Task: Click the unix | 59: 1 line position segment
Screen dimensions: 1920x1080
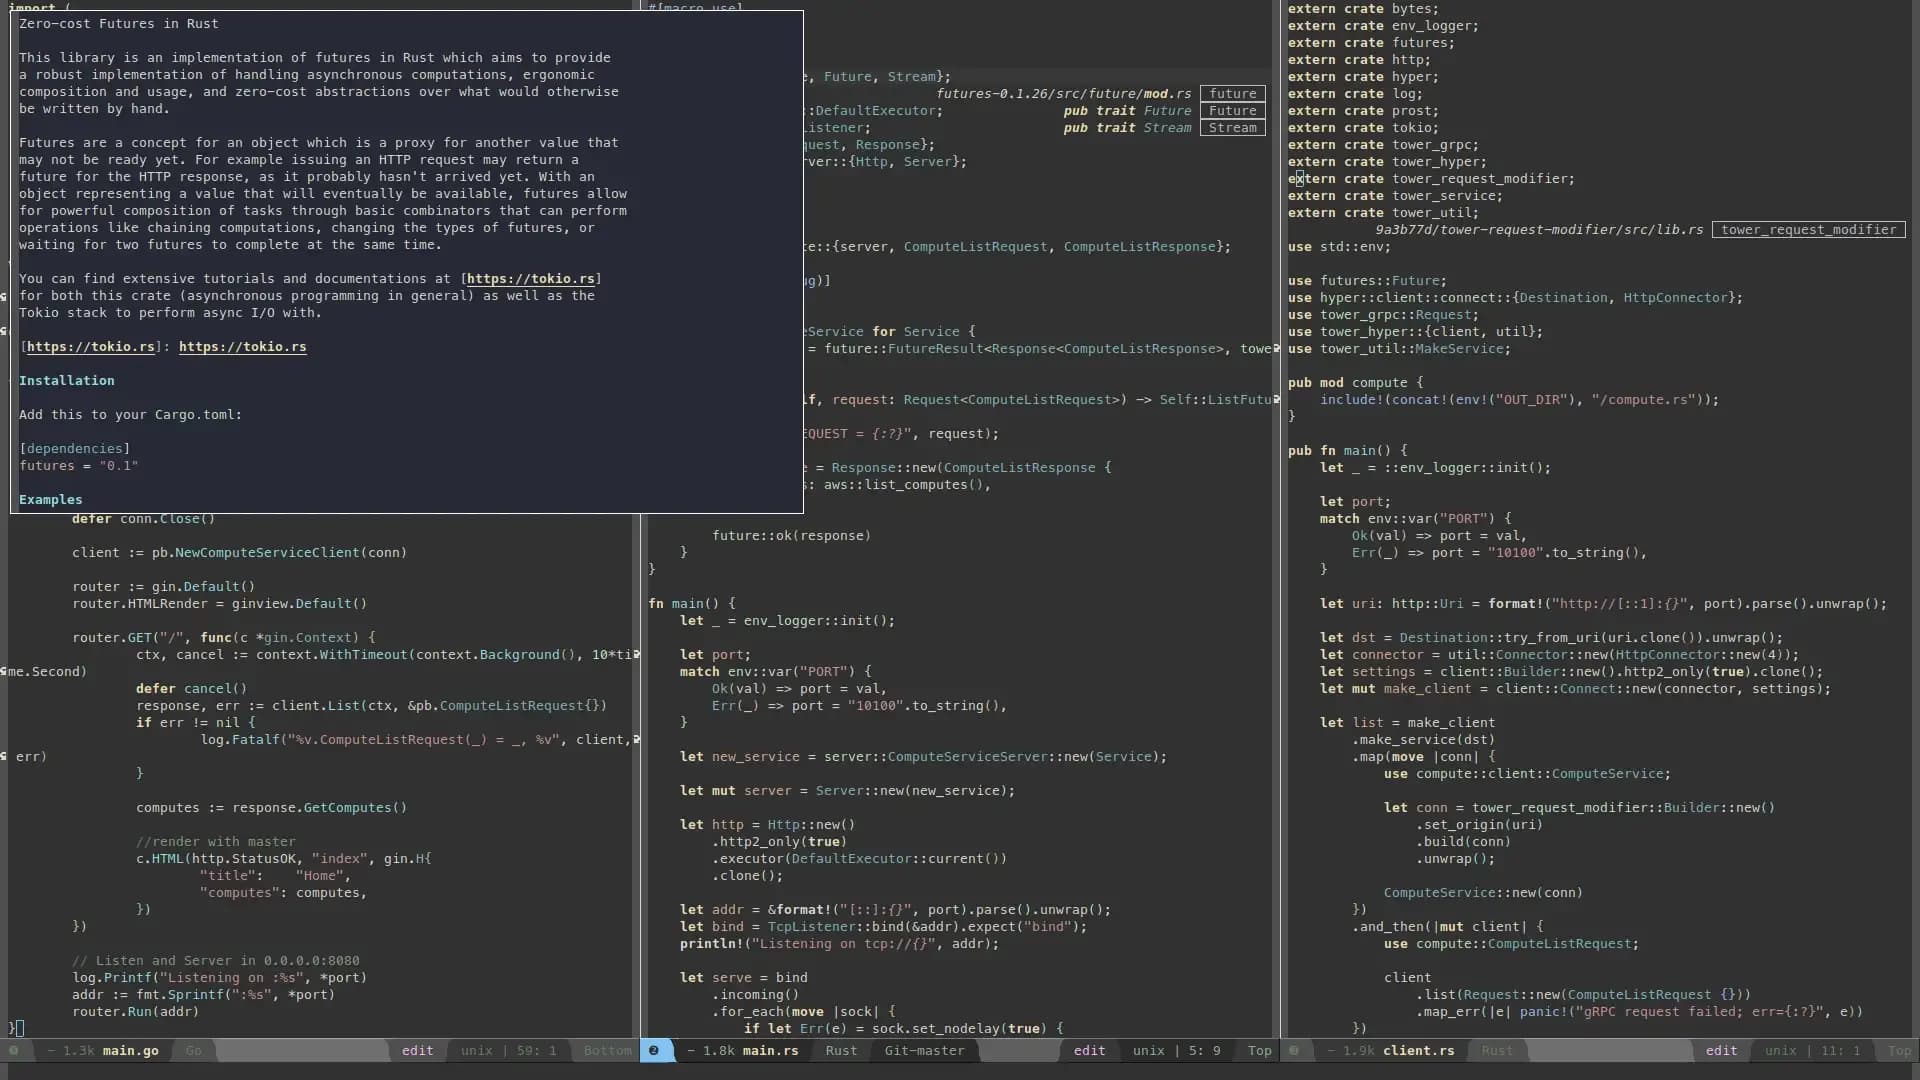Action: point(509,1051)
